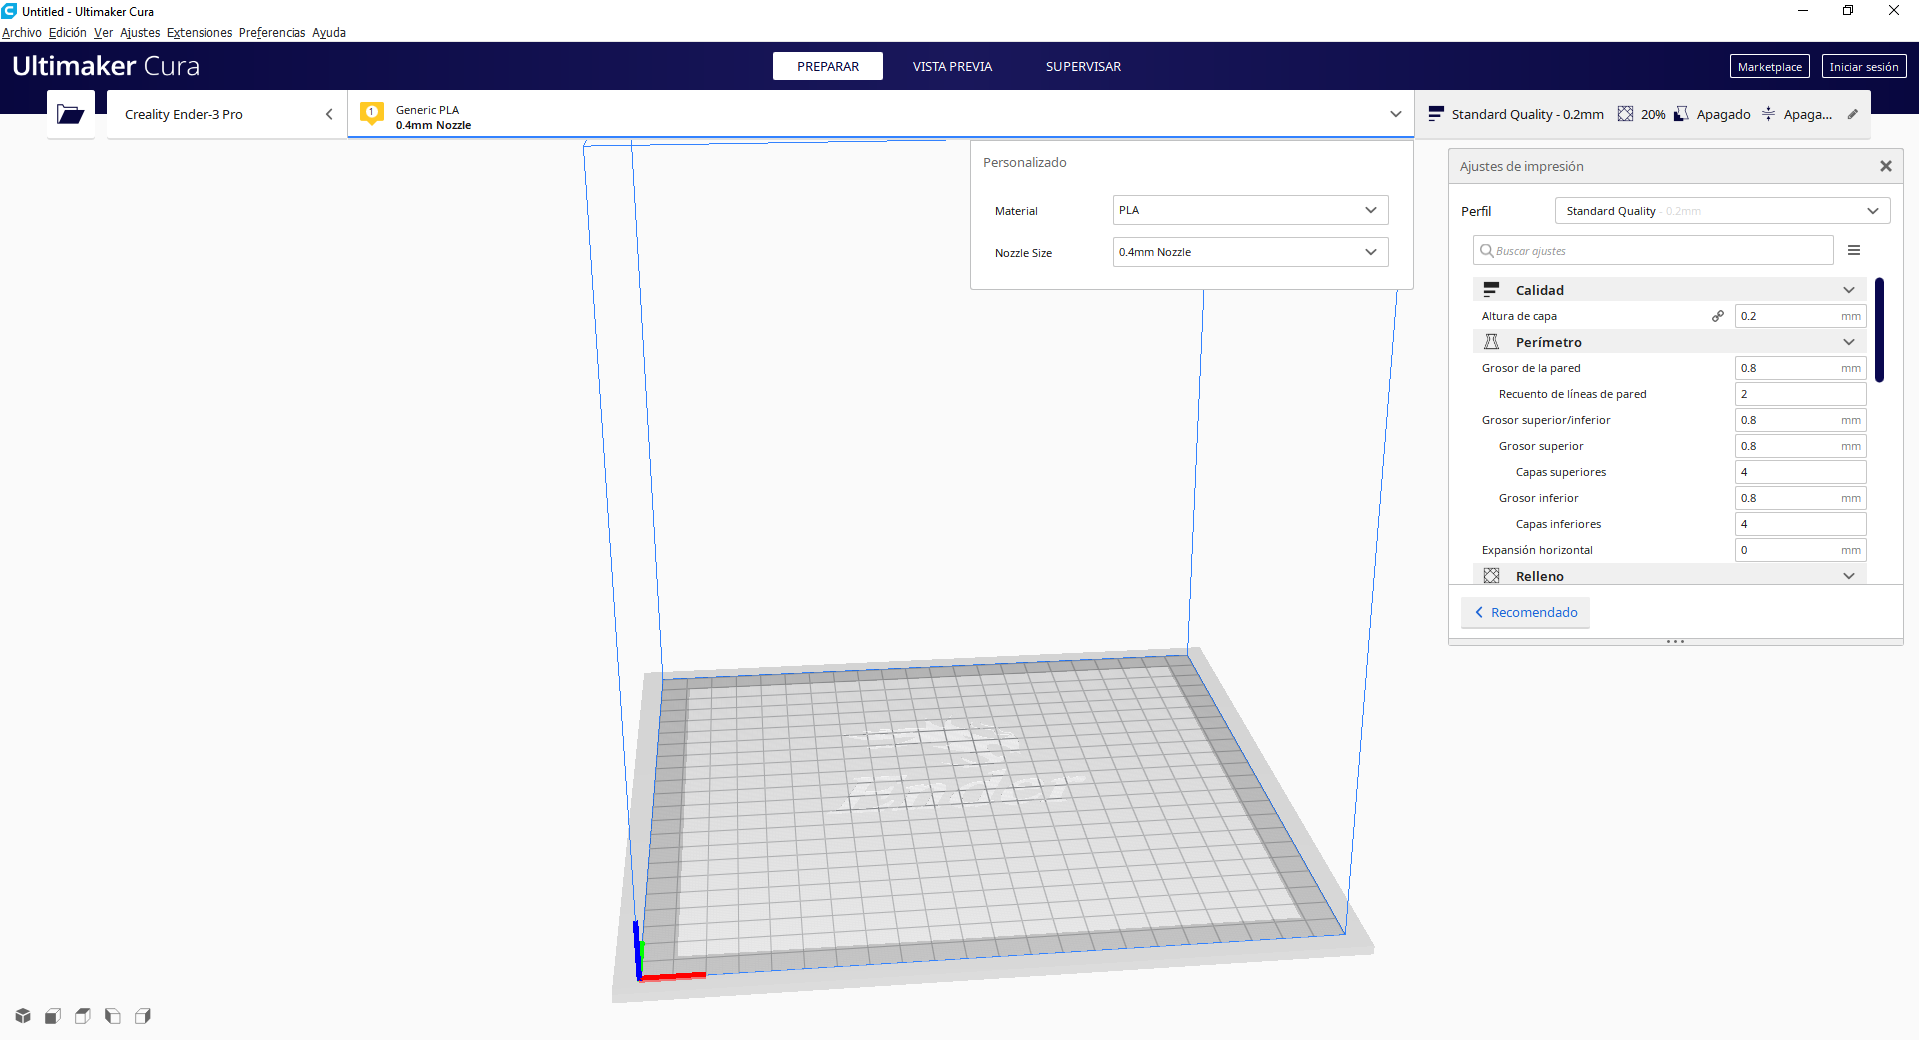Collapse the printer selector chevron
The image size is (1919, 1040).
coord(329,114)
